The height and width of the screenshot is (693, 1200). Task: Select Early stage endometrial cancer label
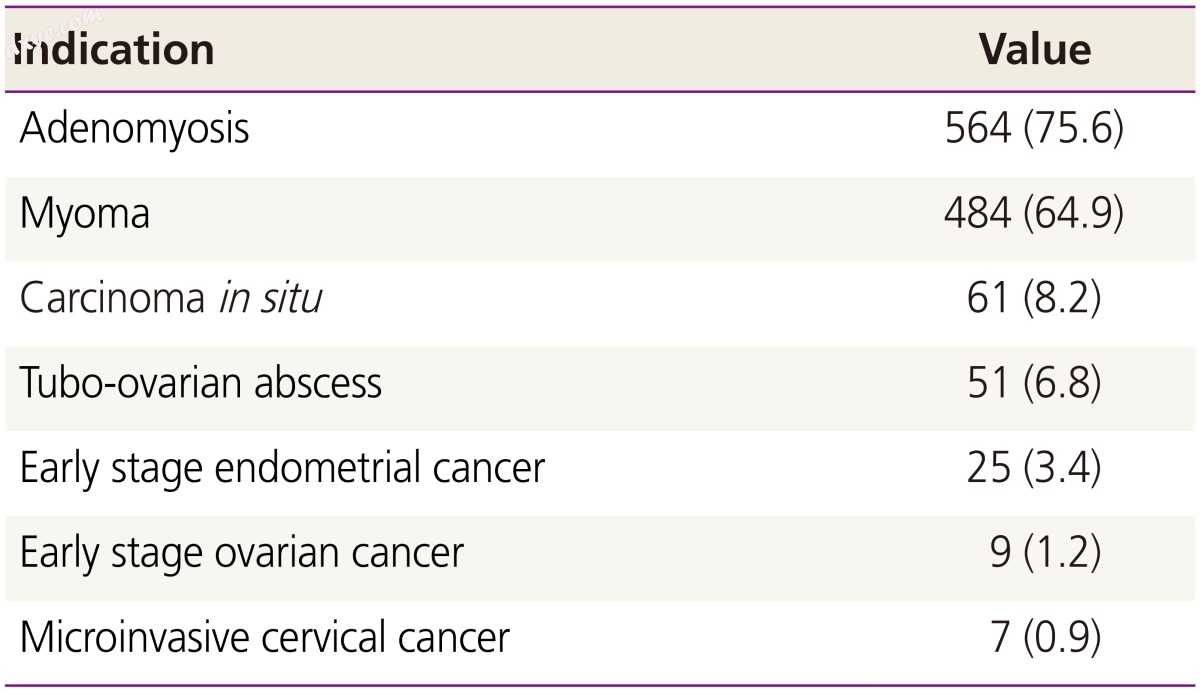[x=282, y=468]
